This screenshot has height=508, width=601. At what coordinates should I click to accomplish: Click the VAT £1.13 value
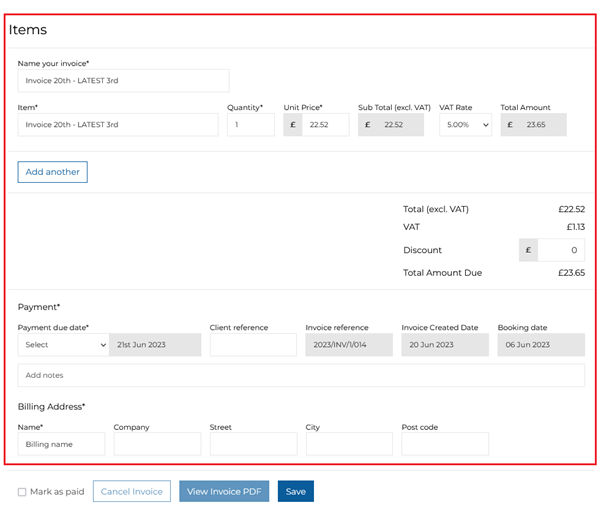576,227
